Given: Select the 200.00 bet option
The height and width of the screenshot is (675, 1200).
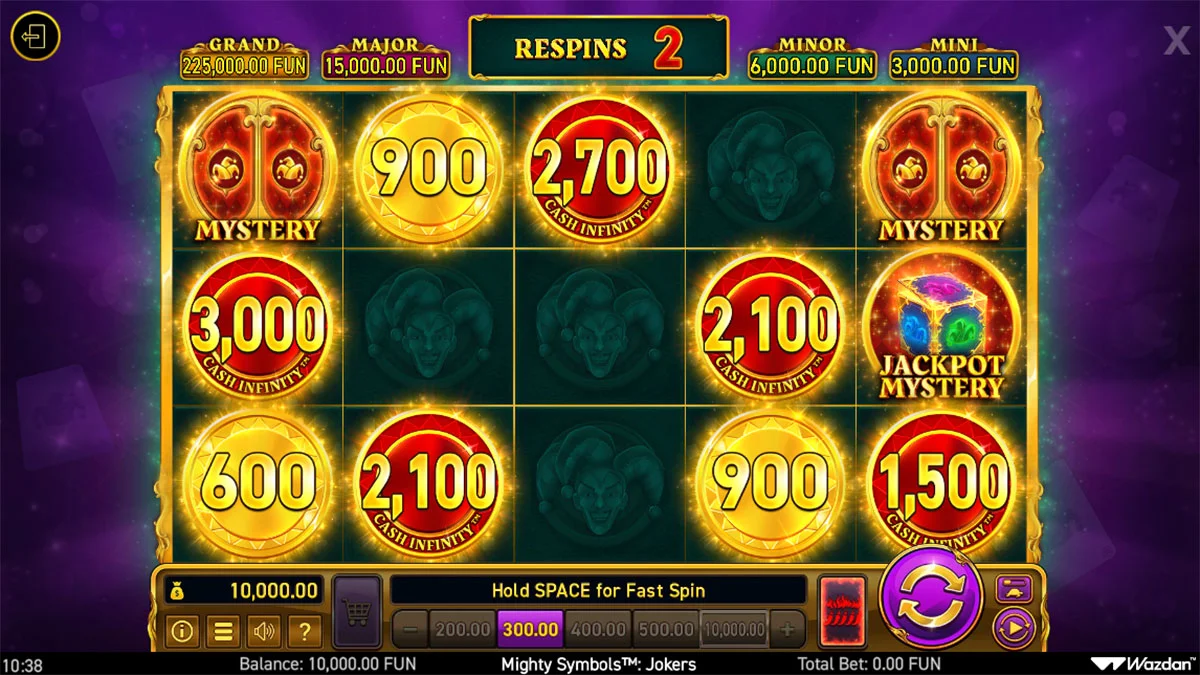Looking at the screenshot, I should tap(462, 630).
